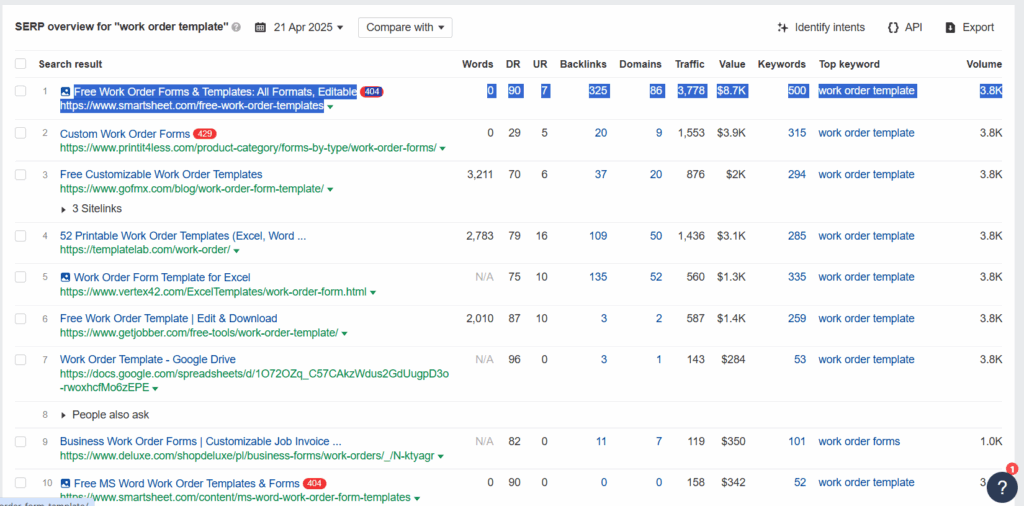Open the Business Work Order Forms result link
Viewport: 1024px width, 506px height.
point(200,441)
